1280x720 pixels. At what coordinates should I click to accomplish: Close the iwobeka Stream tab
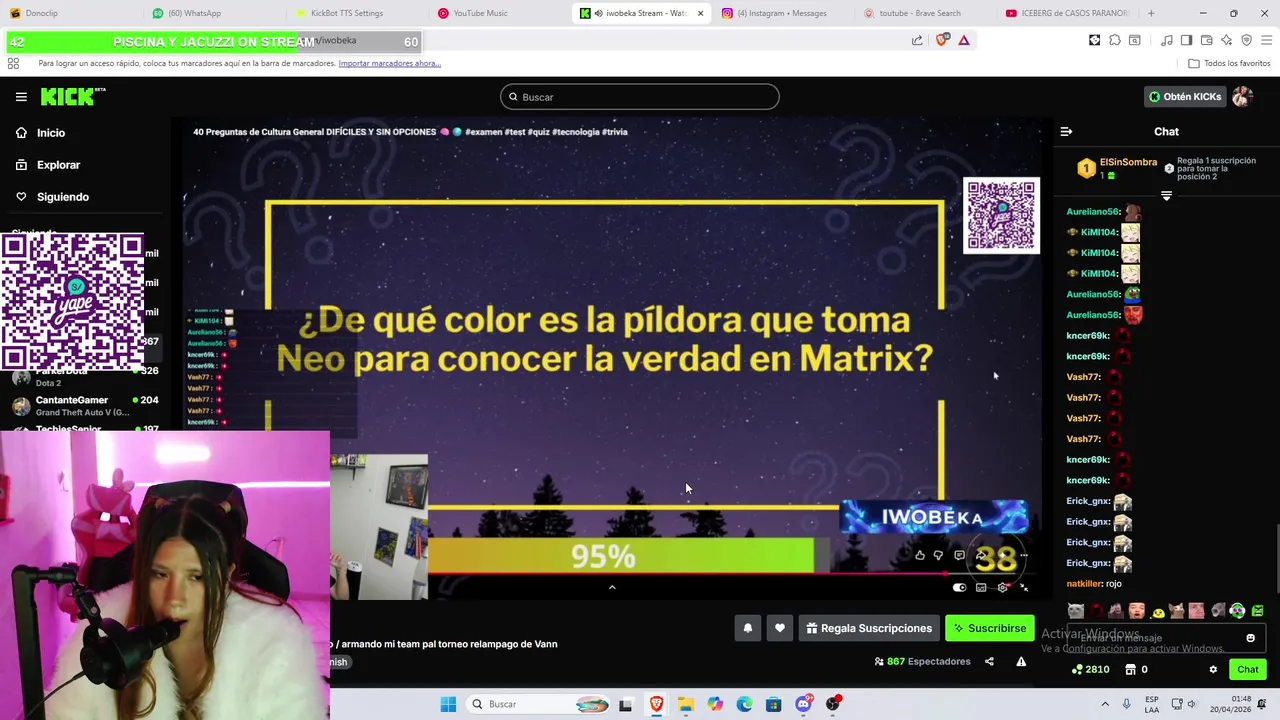pos(700,13)
